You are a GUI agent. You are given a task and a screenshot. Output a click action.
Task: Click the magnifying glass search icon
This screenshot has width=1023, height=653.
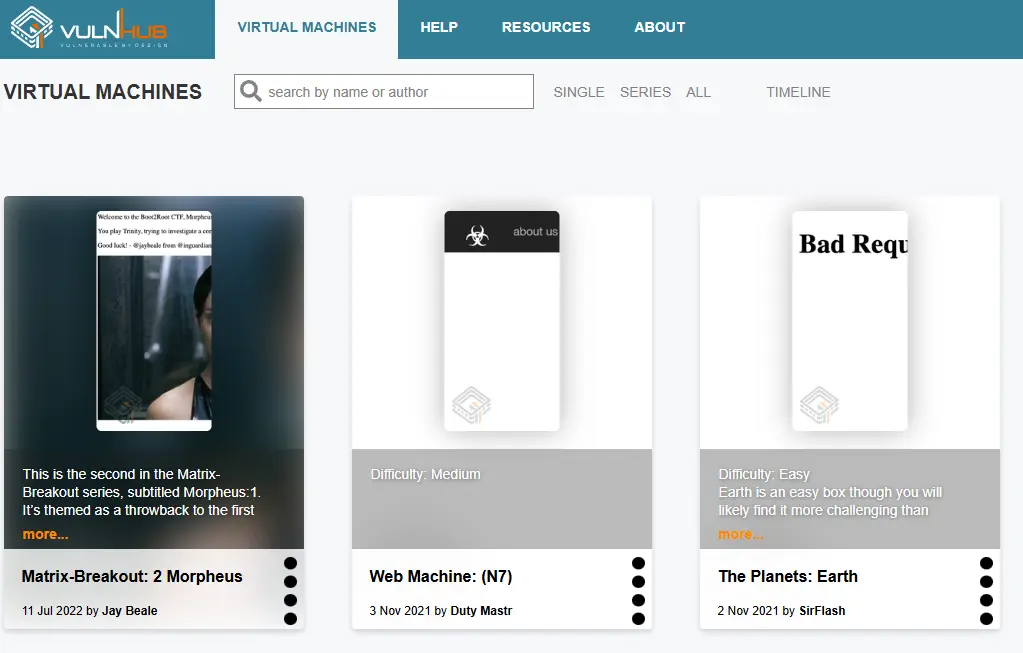[x=251, y=91]
